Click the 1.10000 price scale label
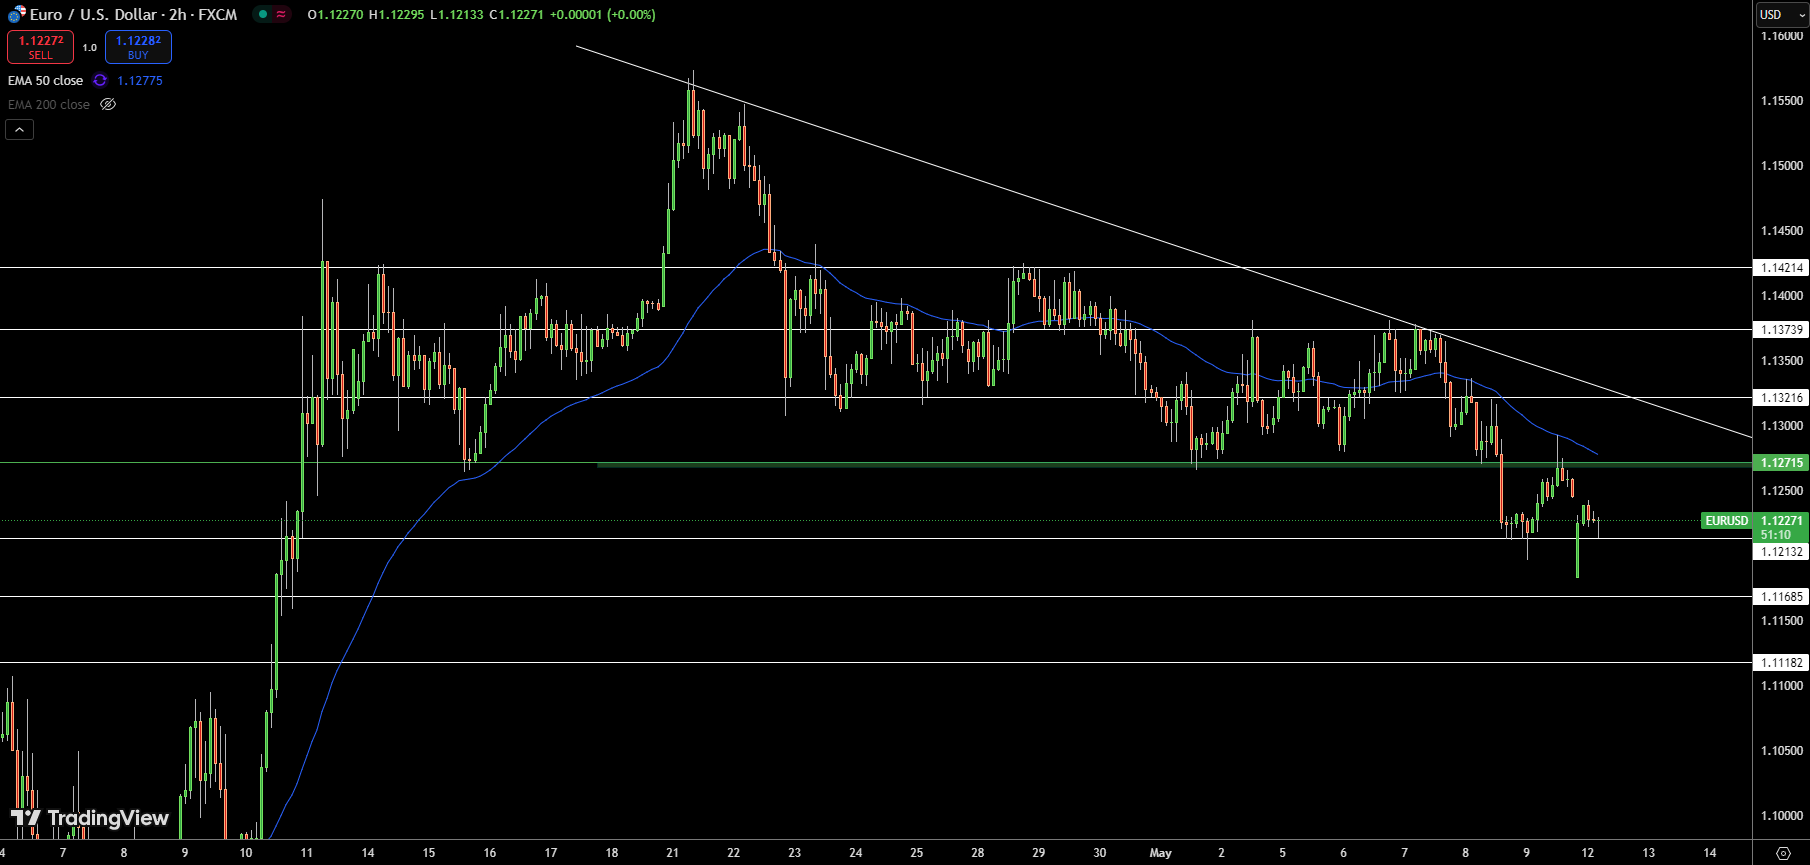Viewport: 1810px width, 865px height. click(1782, 816)
